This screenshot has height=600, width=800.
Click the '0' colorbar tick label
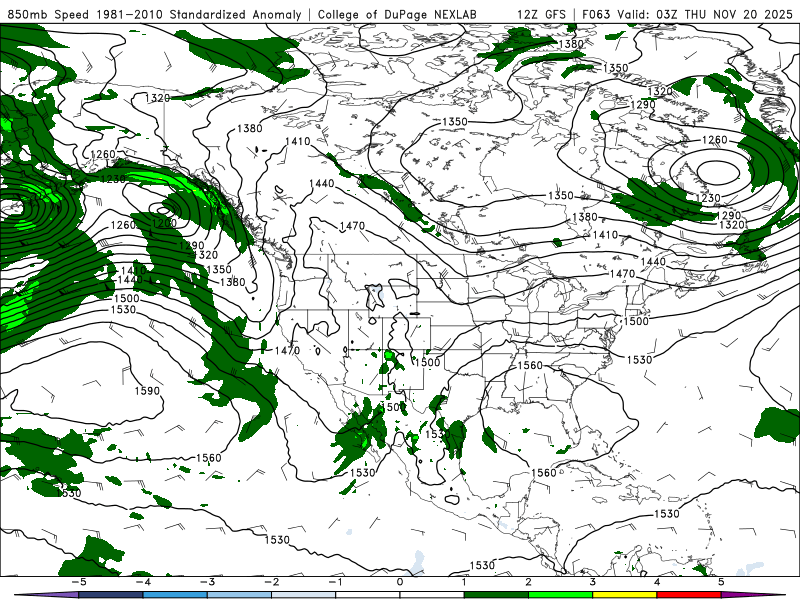(399, 582)
